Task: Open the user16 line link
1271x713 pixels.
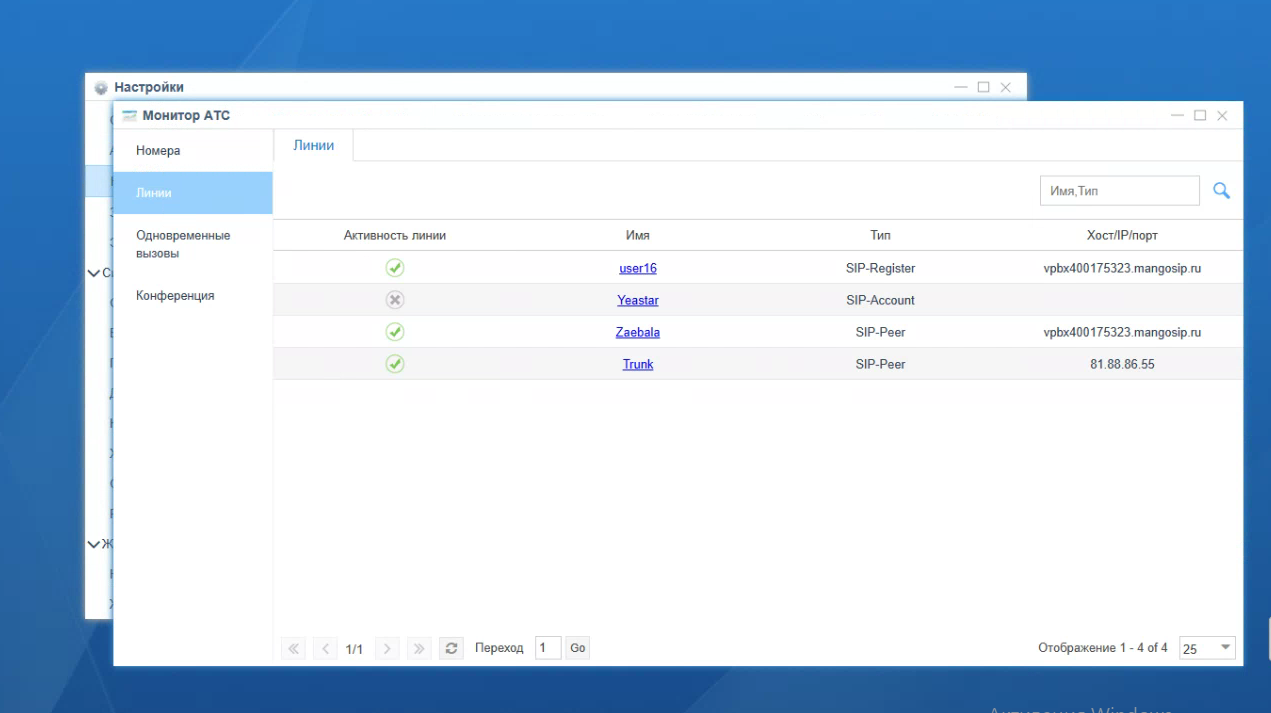Action: coord(638,268)
